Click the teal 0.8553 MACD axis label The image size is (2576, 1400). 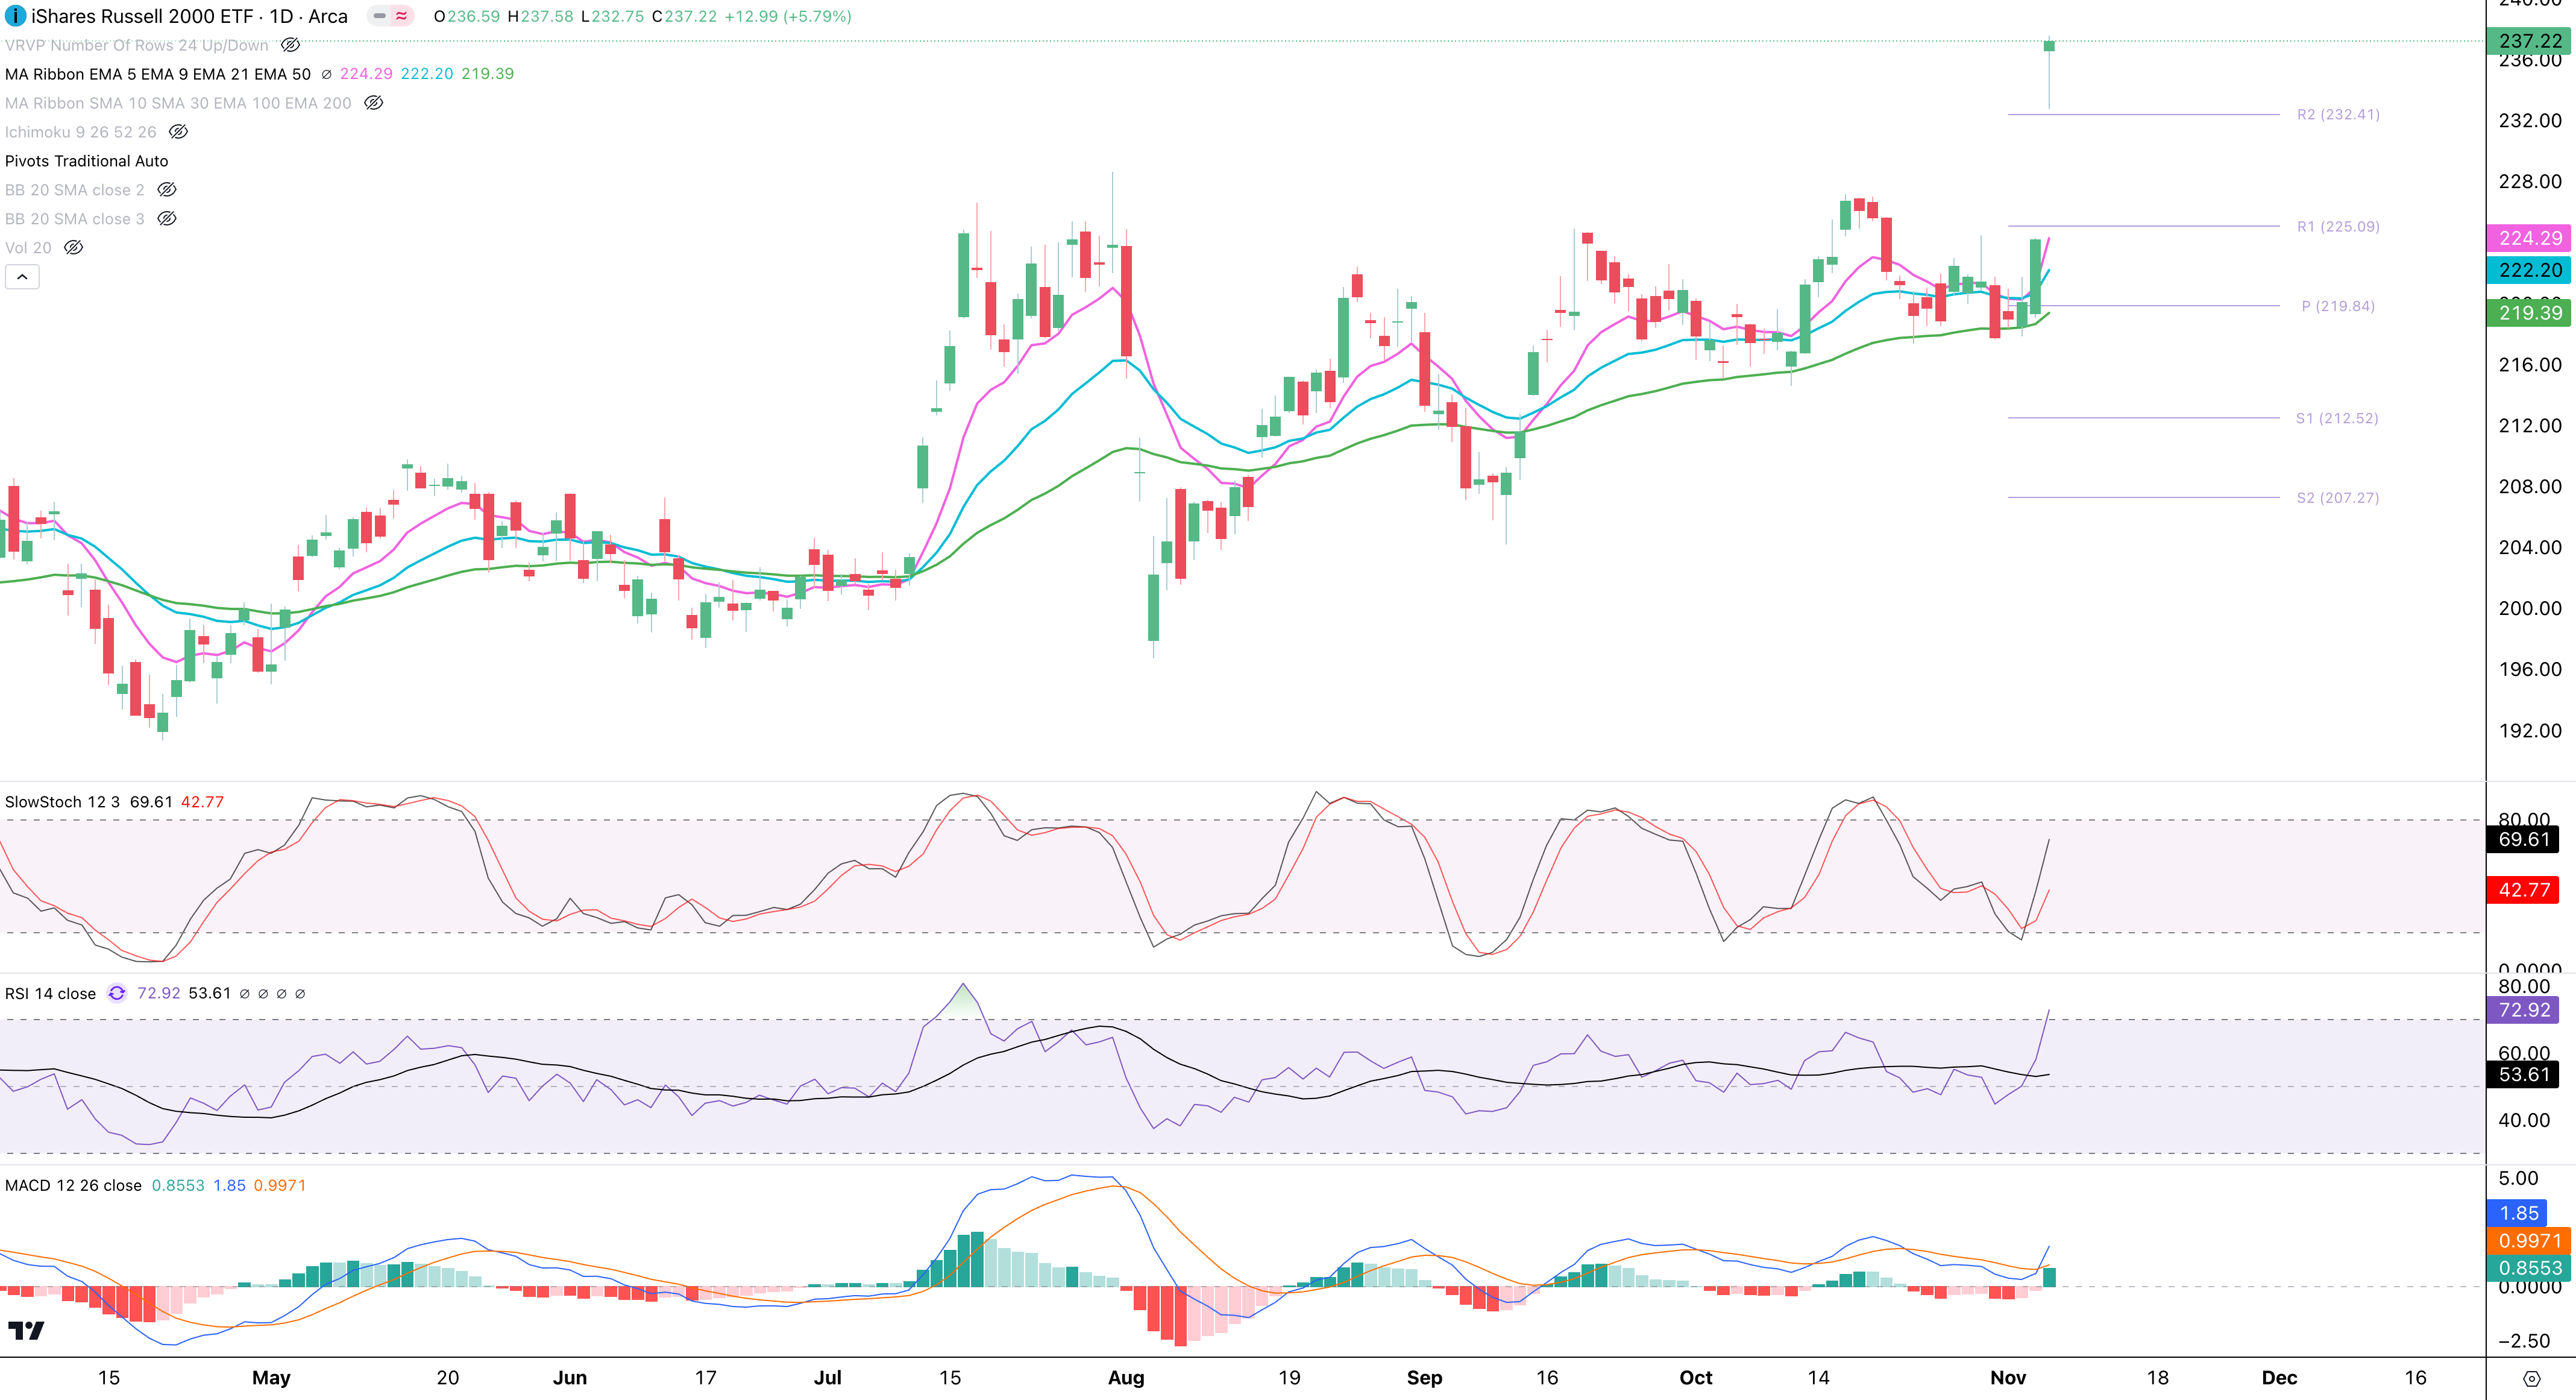coord(2529,1268)
